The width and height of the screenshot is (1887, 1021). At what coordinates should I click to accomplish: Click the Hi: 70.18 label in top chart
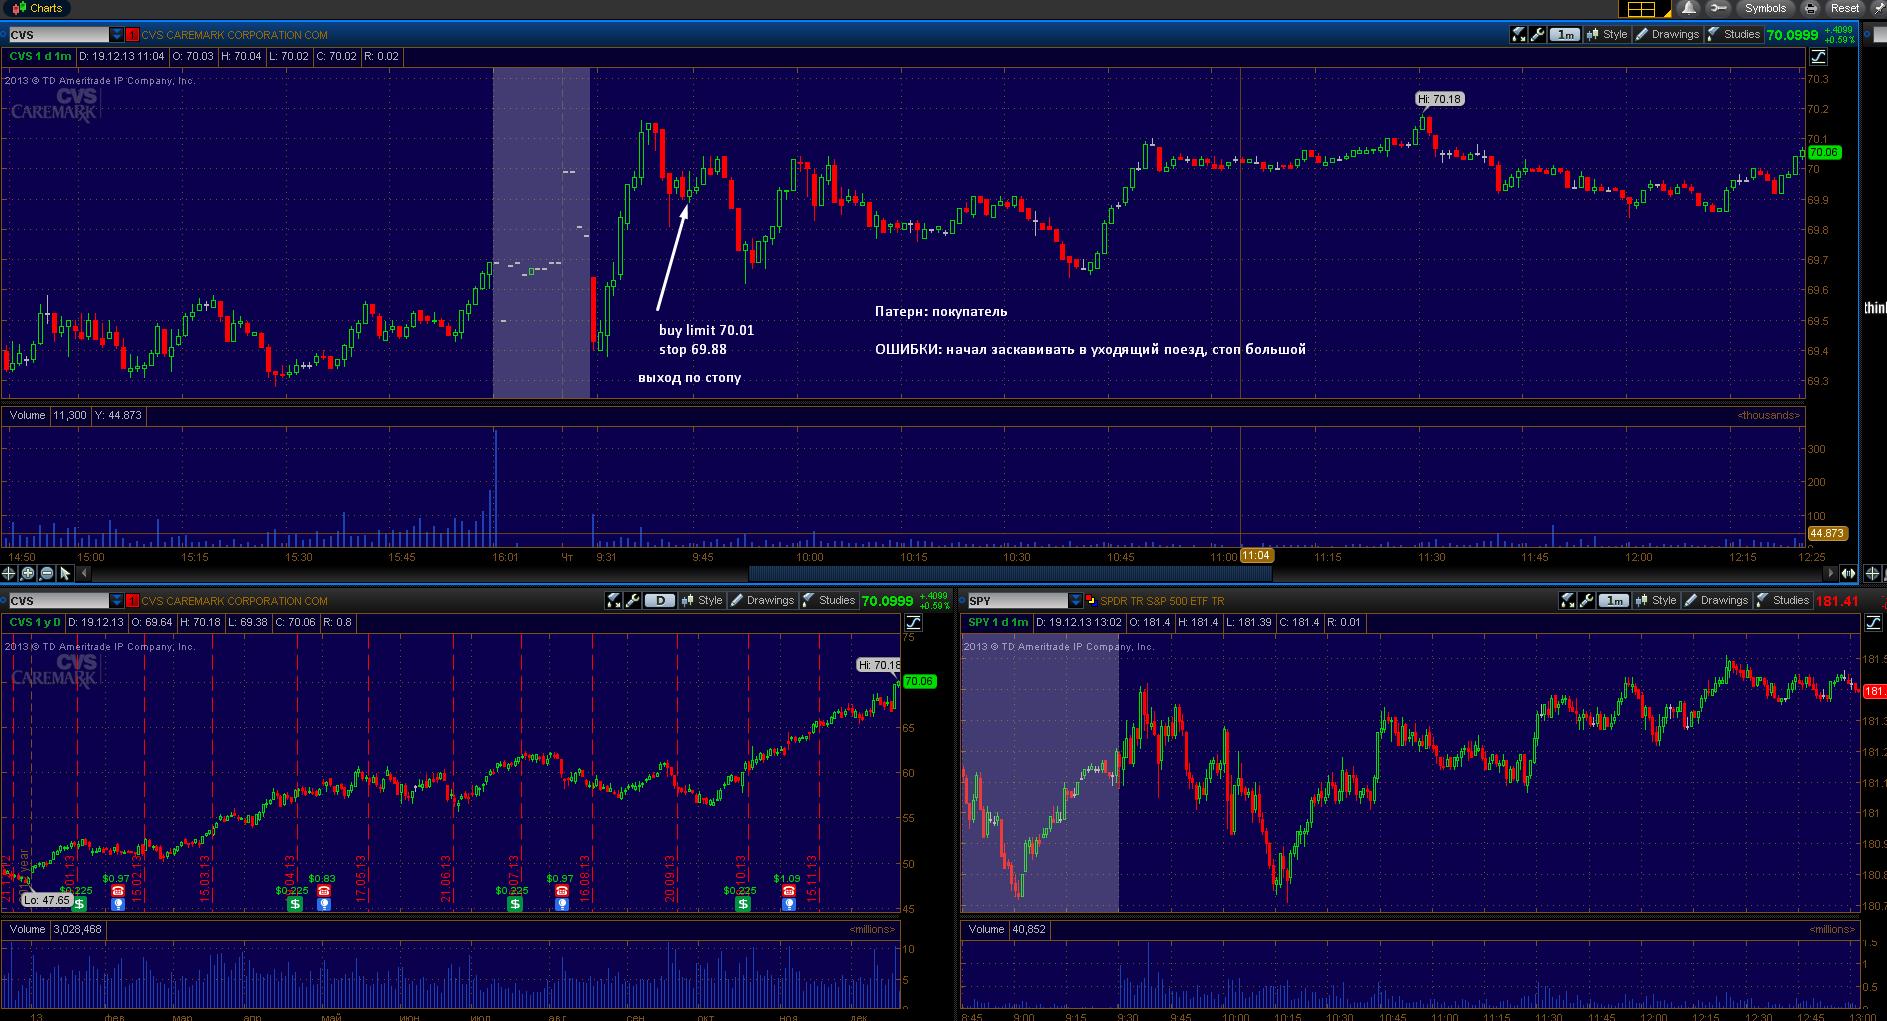(1440, 99)
